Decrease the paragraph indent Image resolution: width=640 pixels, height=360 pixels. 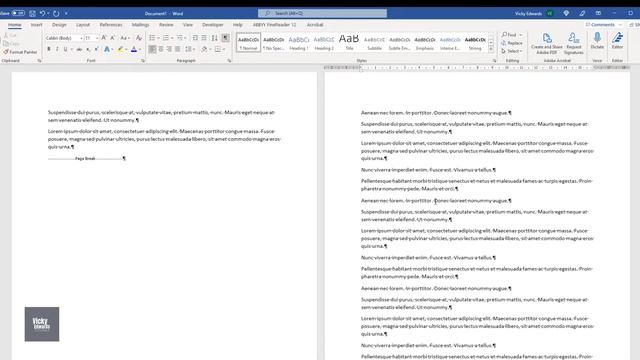pos(195,38)
